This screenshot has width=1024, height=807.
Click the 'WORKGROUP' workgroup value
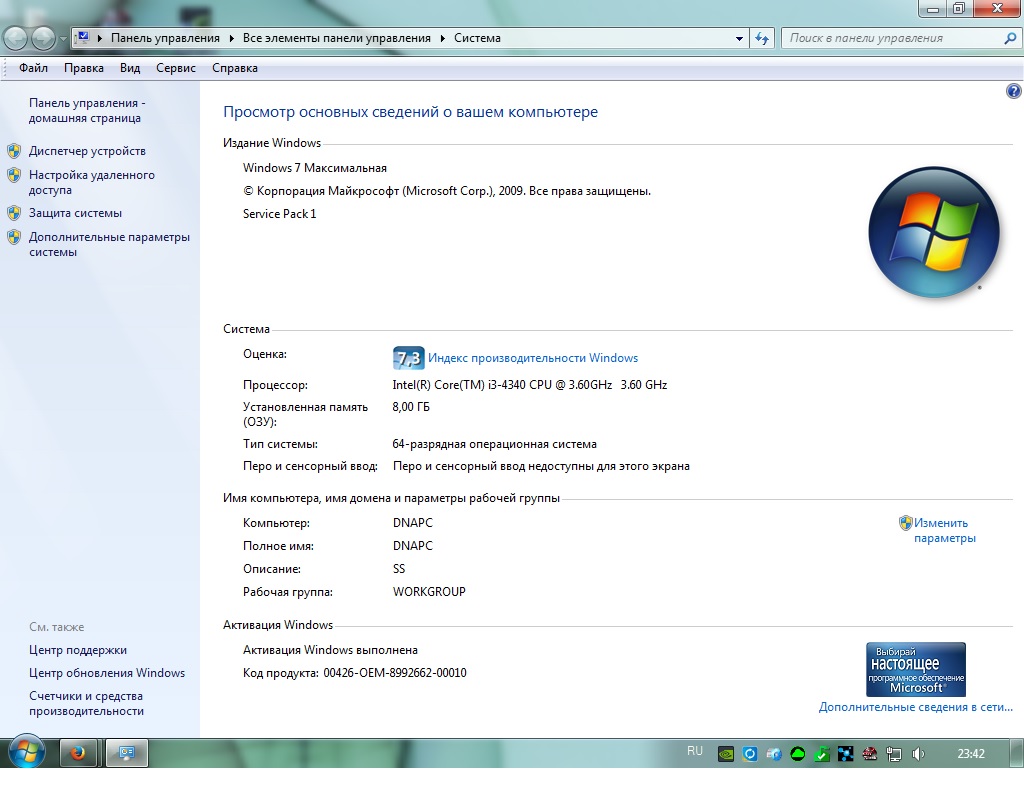(429, 592)
